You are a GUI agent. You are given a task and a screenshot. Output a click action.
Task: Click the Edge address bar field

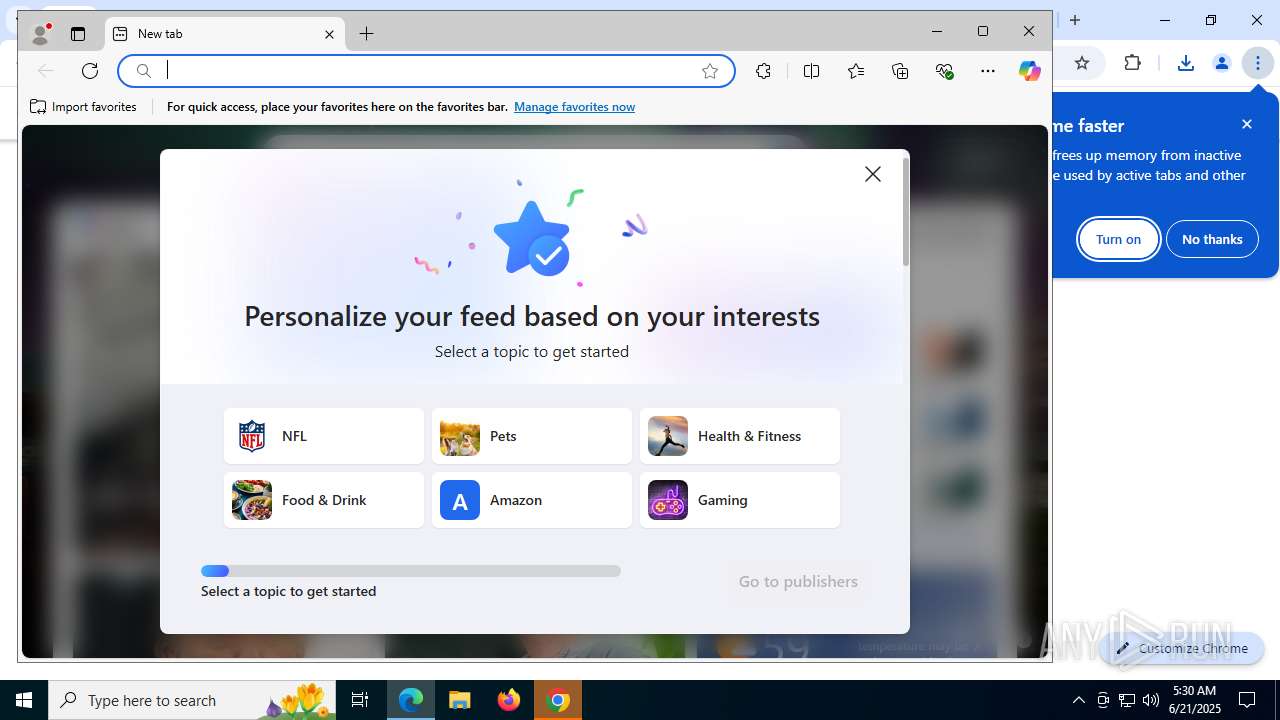pyautogui.click(x=427, y=71)
